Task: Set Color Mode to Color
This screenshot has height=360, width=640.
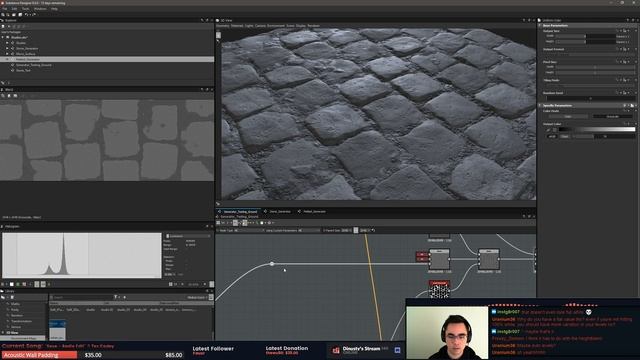Action: tap(568, 116)
